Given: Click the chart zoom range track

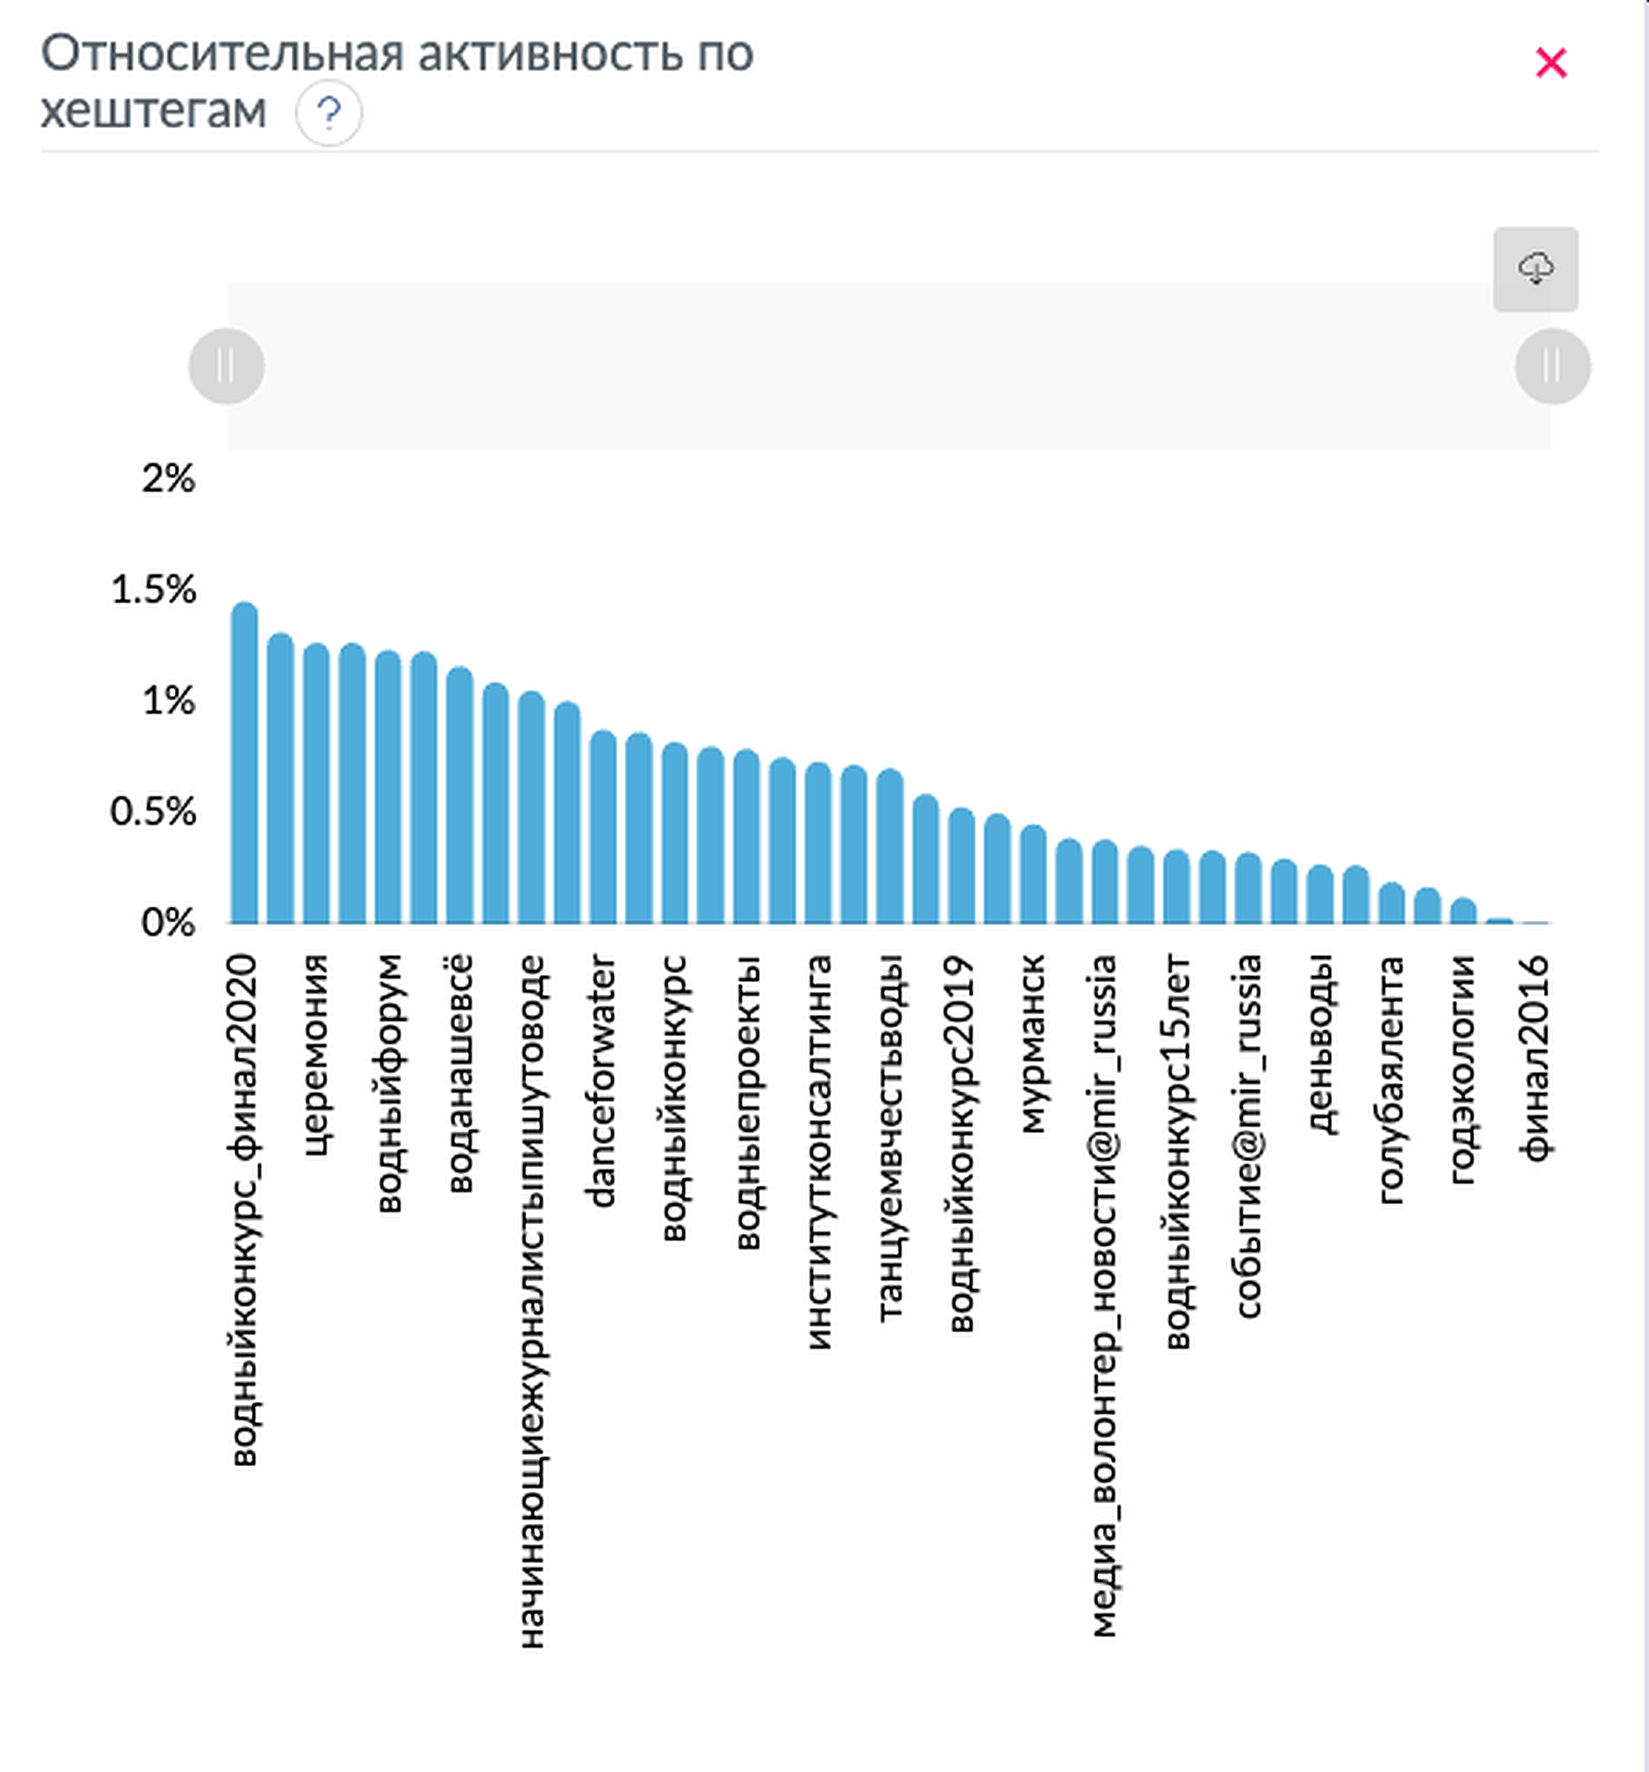Looking at the screenshot, I should point(888,367).
